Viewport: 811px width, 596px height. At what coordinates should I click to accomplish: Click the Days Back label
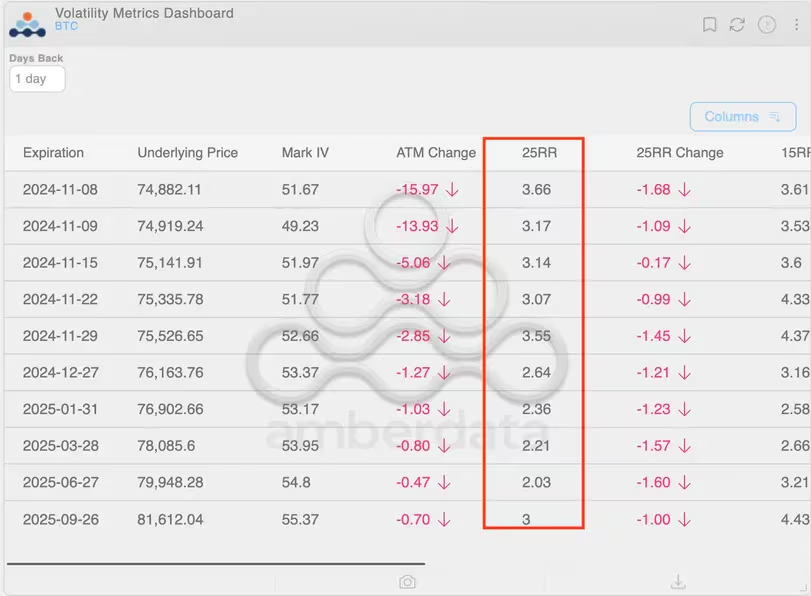(36, 58)
